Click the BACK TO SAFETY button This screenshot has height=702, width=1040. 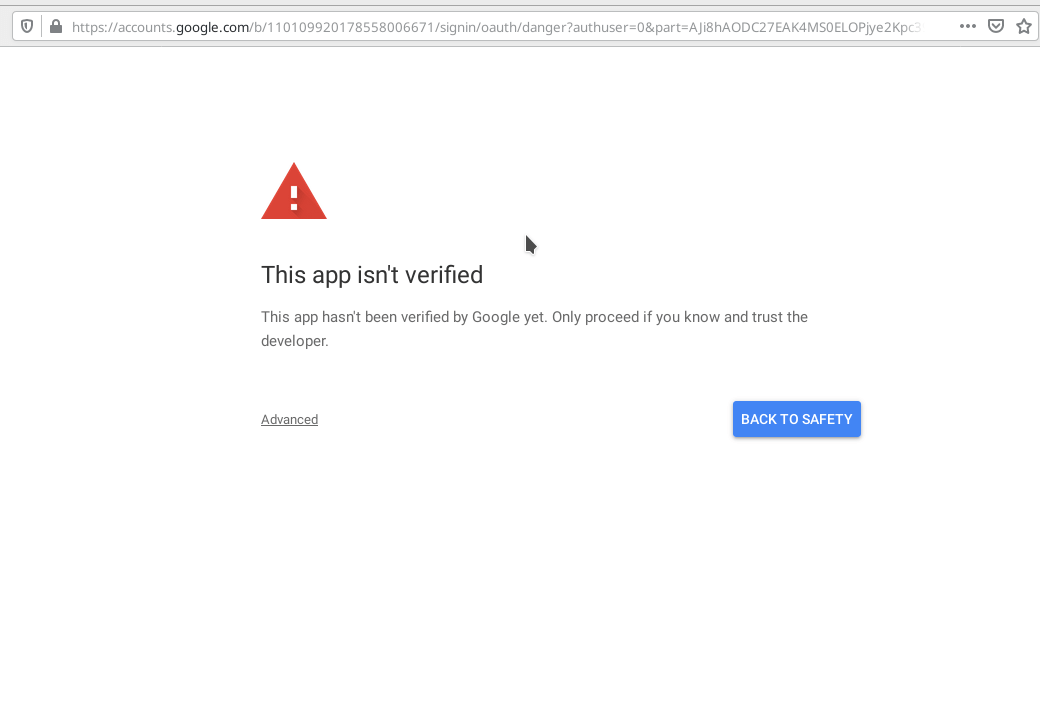[x=797, y=419]
